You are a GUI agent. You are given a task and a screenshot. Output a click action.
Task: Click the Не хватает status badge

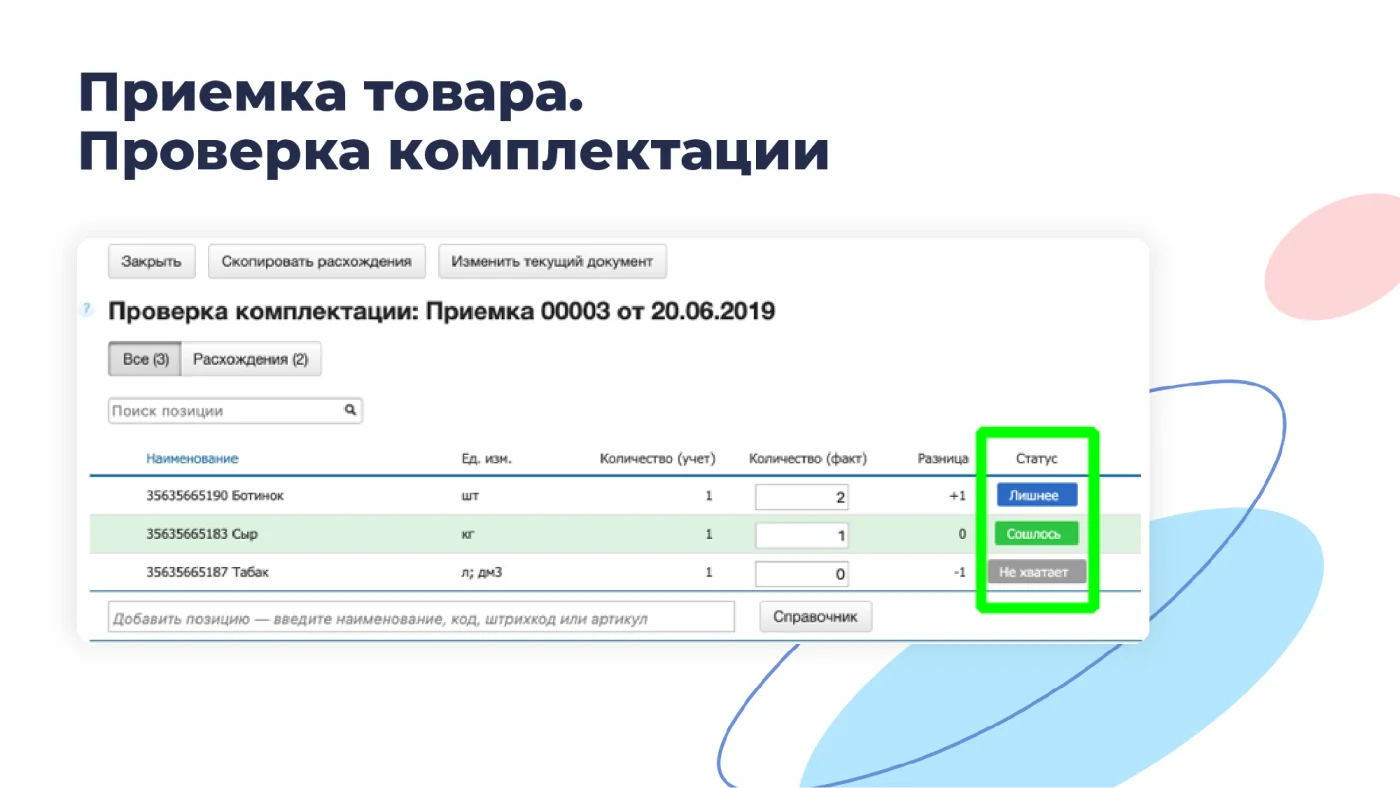coord(1037,572)
